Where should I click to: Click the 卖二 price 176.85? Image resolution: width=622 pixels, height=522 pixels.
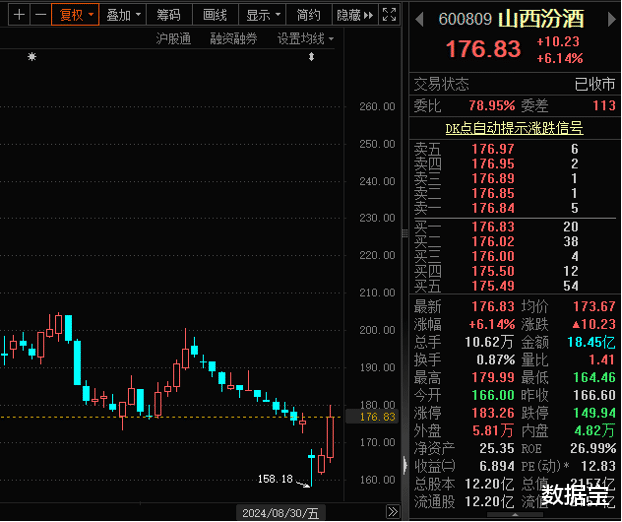click(493, 194)
